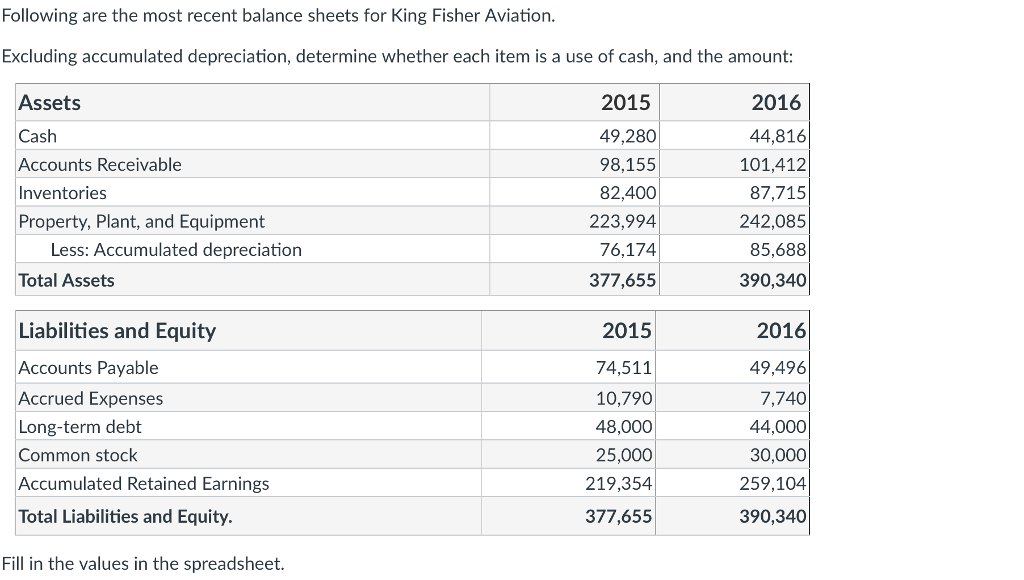
Task: Click the Inventories 2016 value 87,715
Action: 777,193
